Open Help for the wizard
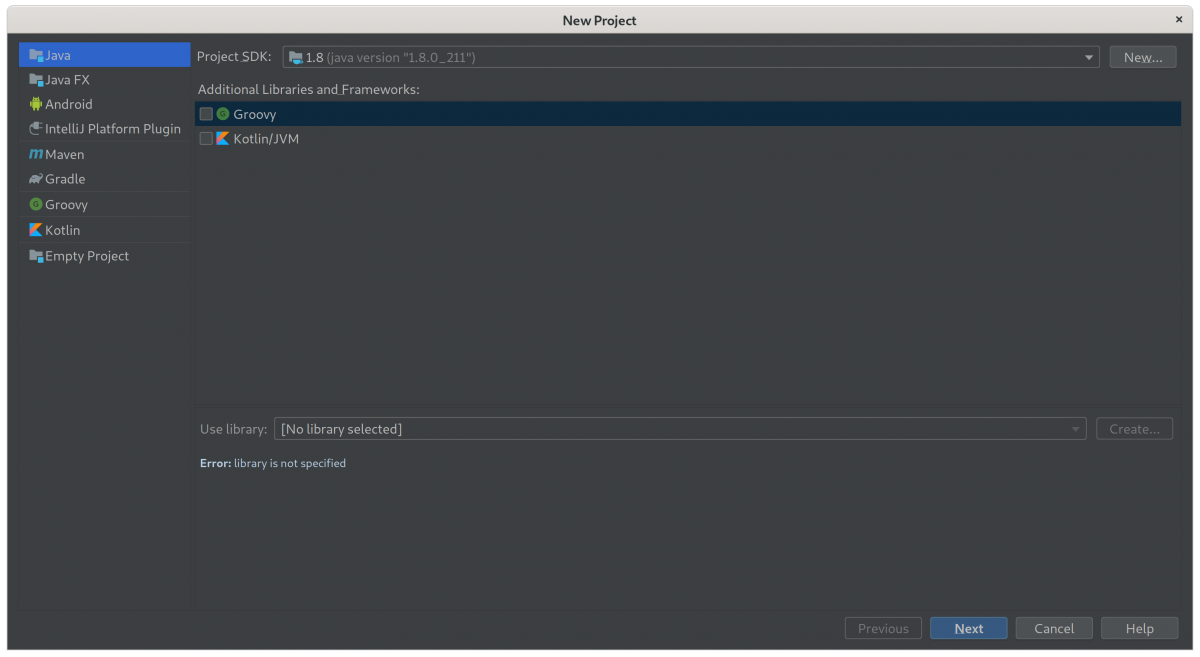This screenshot has width=1200, height=657. 1139,628
